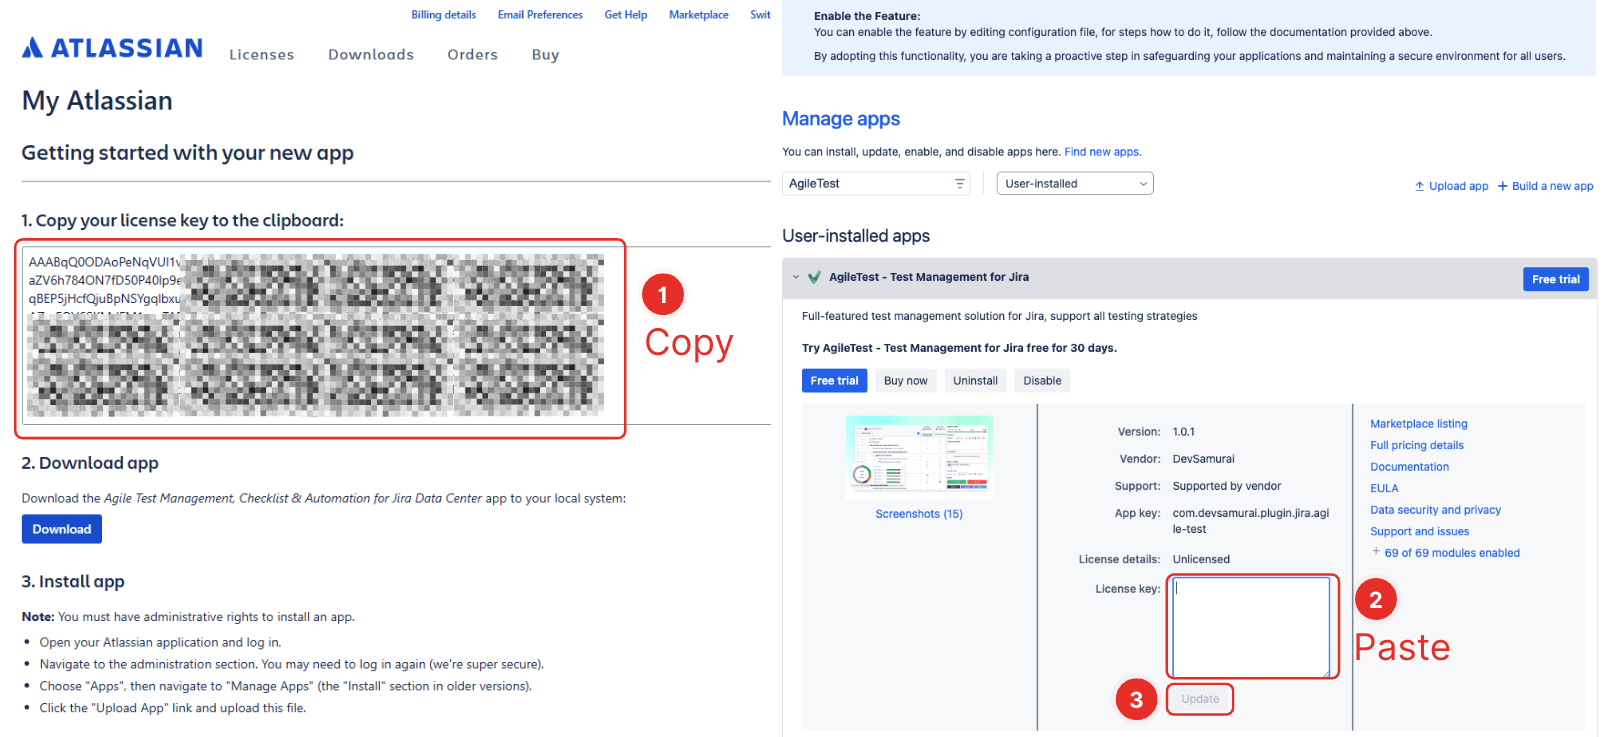Go to the Downloads menu
This screenshot has height=737, width=1603.
click(370, 55)
